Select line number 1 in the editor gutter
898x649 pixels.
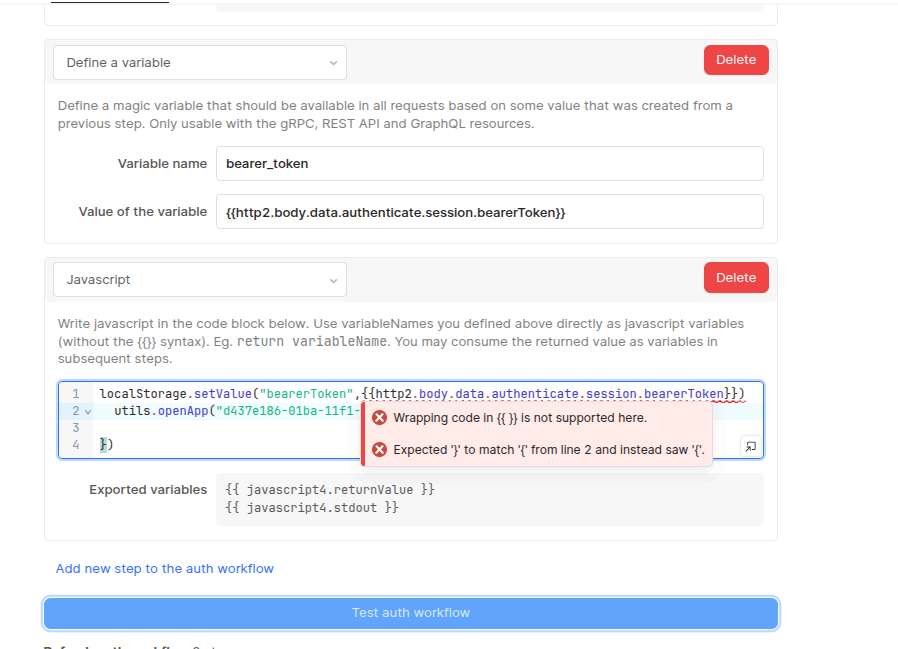tap(75, 394)
